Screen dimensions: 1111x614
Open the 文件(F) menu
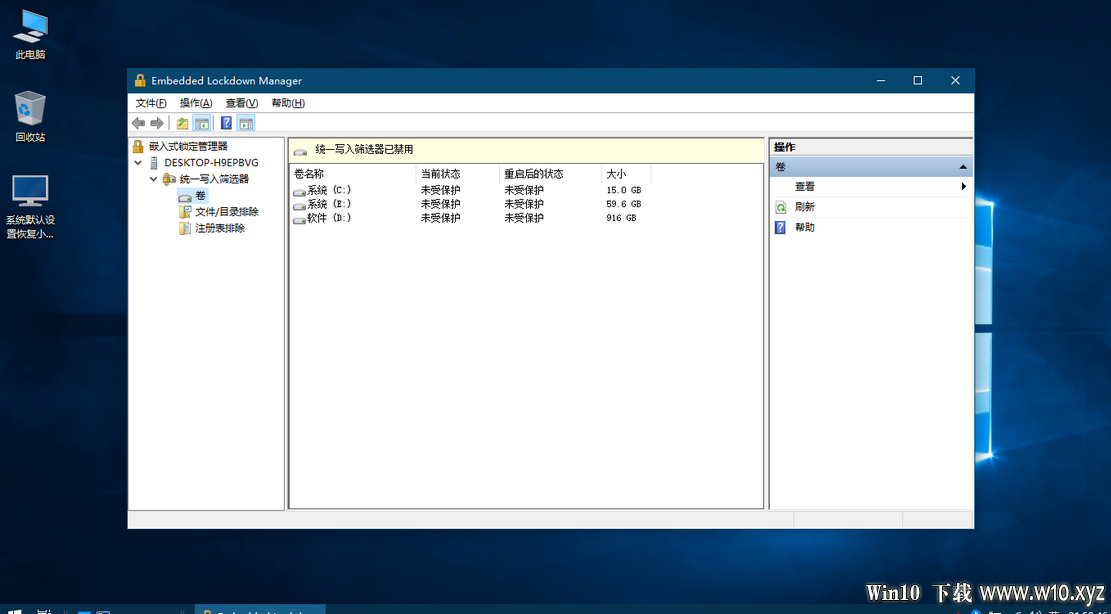(151, 103)
